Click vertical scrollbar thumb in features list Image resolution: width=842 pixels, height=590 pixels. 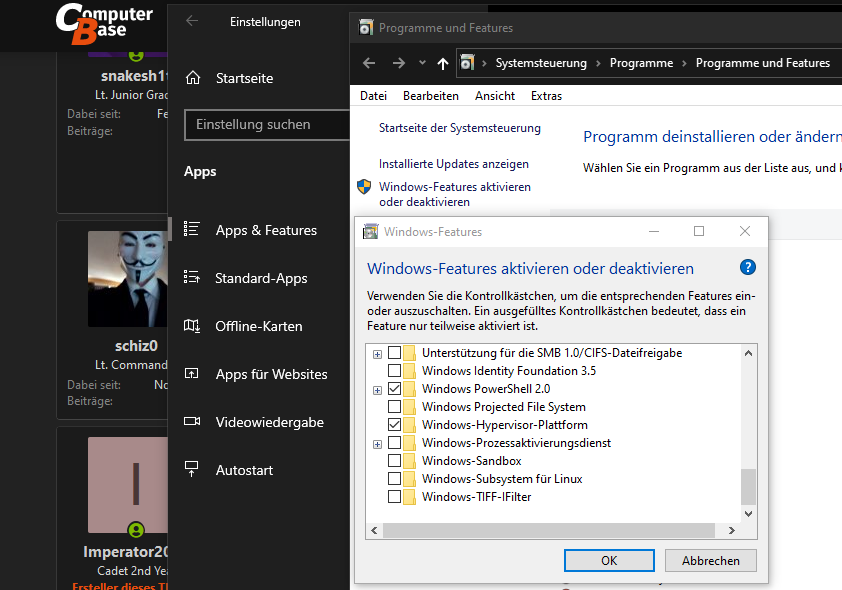(x=748, y=486)
